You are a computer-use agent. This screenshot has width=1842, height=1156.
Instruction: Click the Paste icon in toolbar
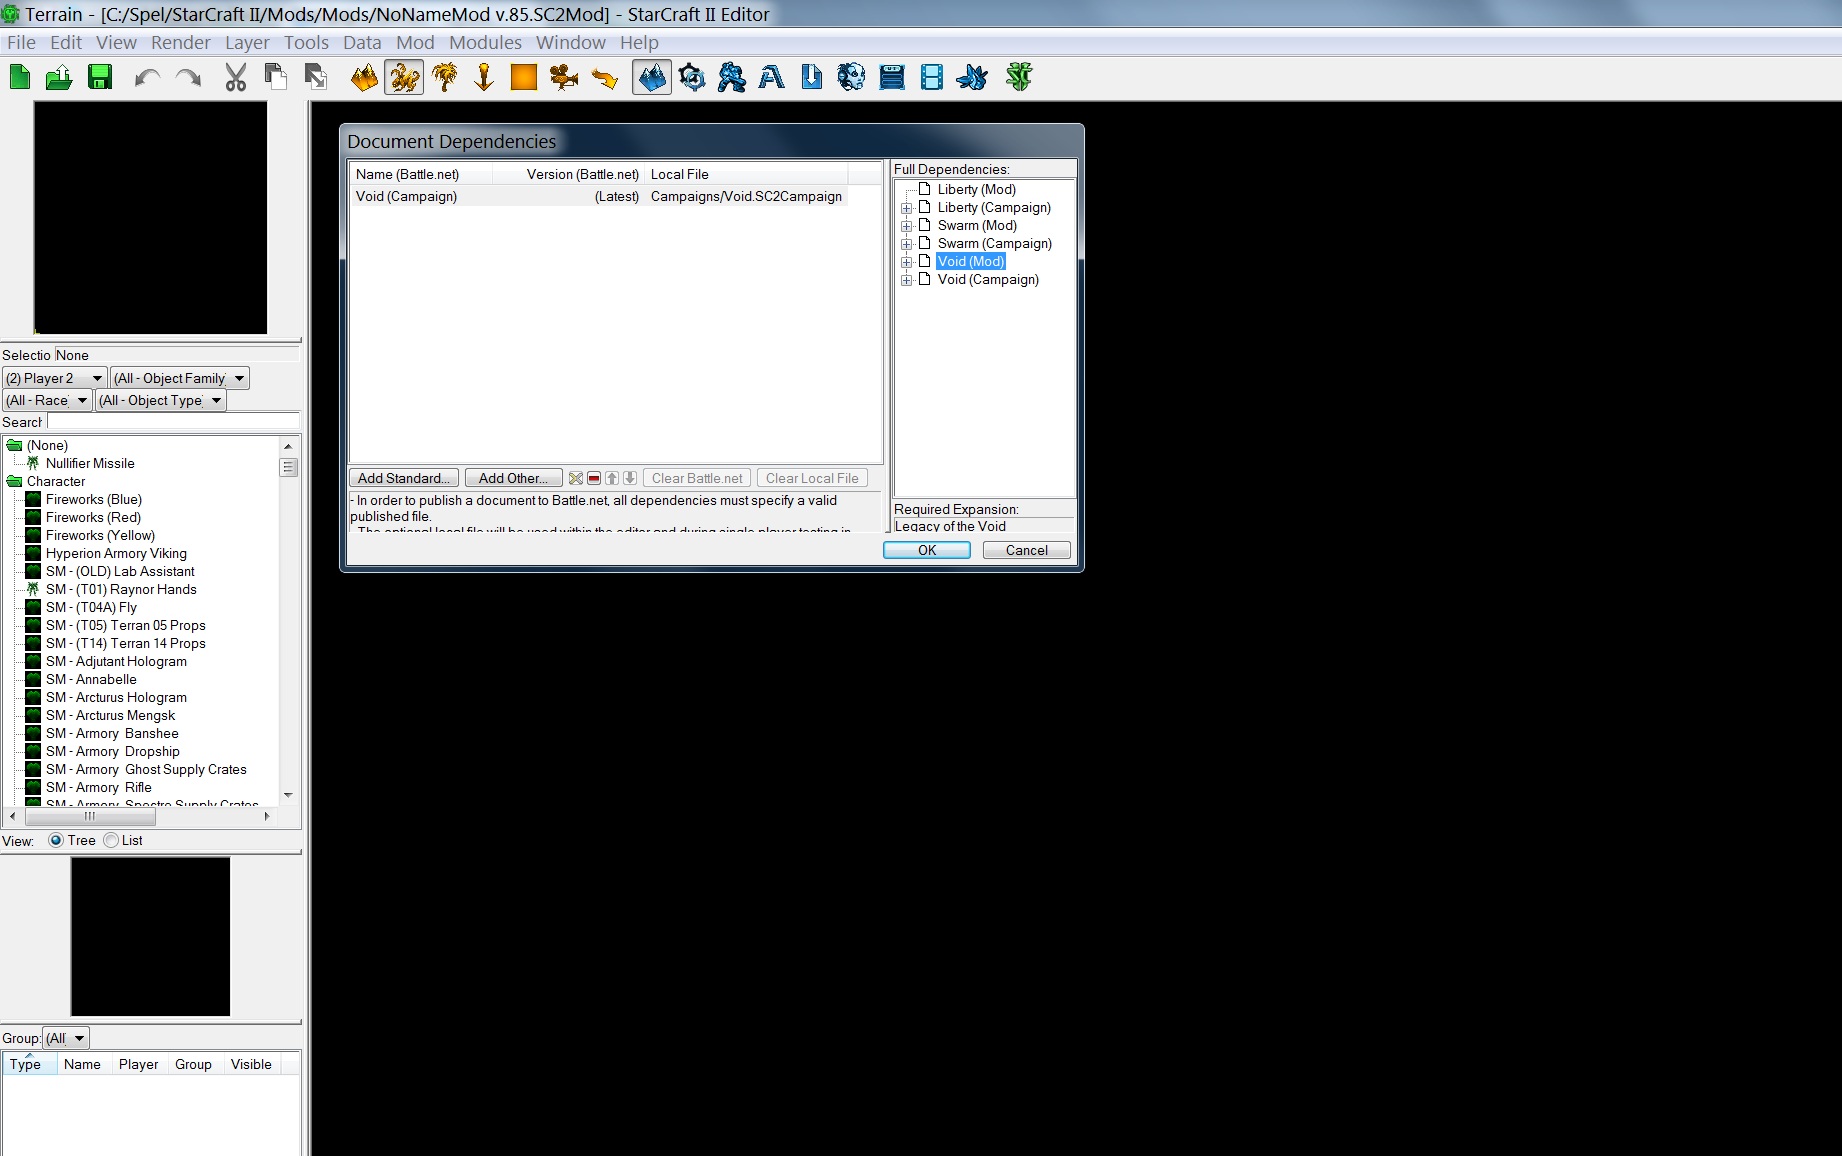(x=316, y=77)
